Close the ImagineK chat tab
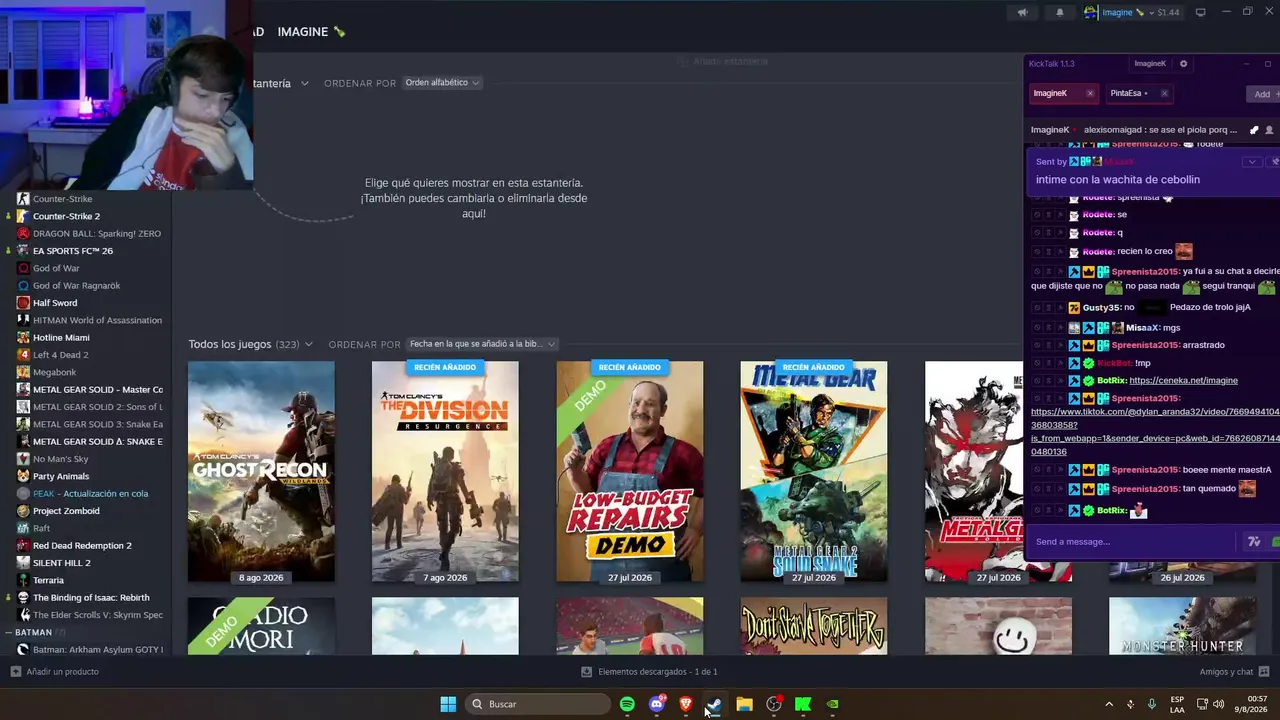This screenshot has width=1280, height=720. [1090, 93]
